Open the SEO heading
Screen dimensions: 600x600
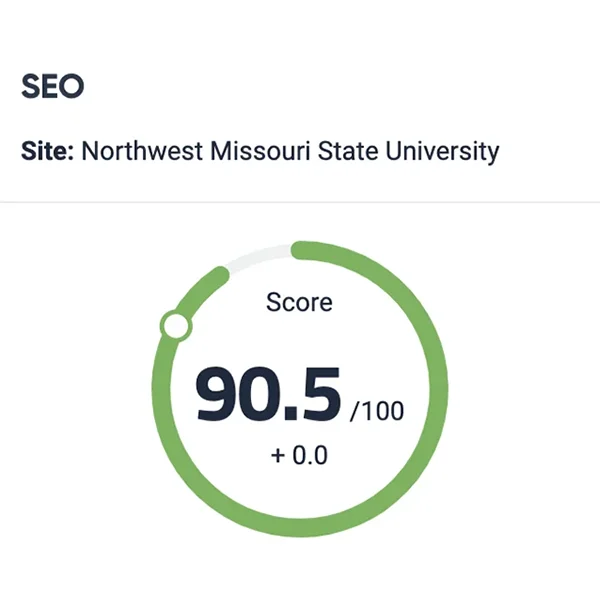[x=52, y=86]
